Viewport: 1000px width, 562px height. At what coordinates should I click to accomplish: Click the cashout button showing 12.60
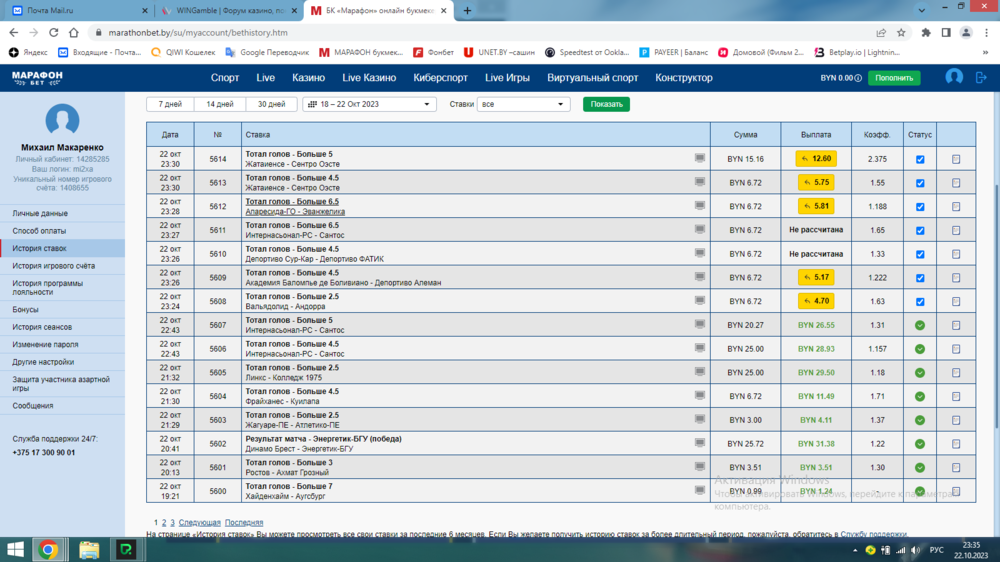pyautogui.click(x=816, y=159)
